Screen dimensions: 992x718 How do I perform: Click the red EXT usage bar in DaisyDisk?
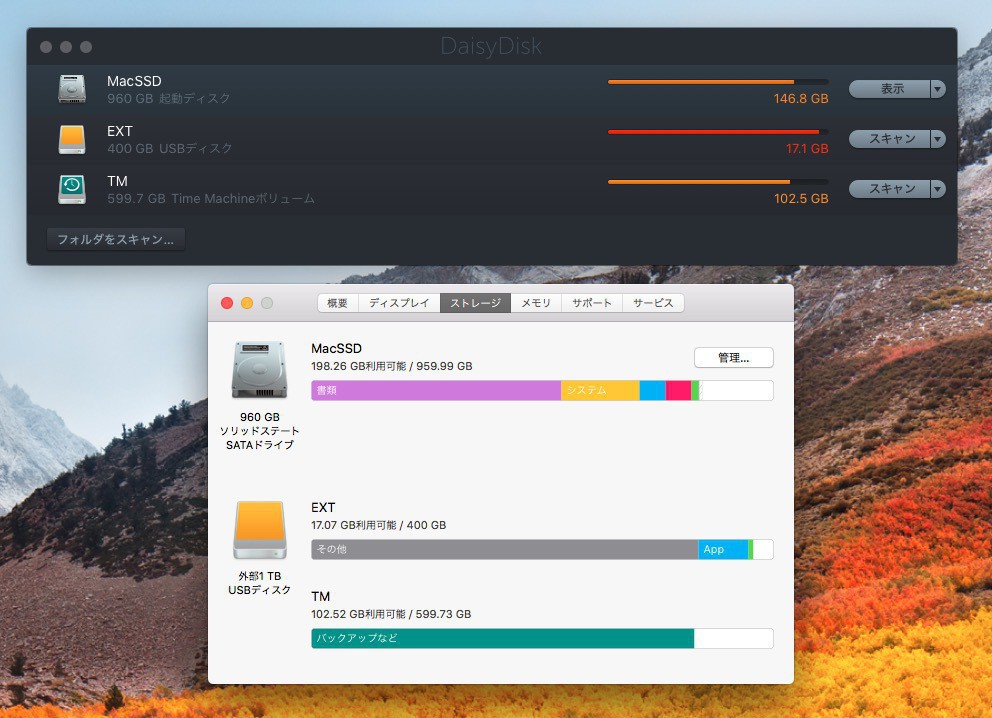click(718, 132)
